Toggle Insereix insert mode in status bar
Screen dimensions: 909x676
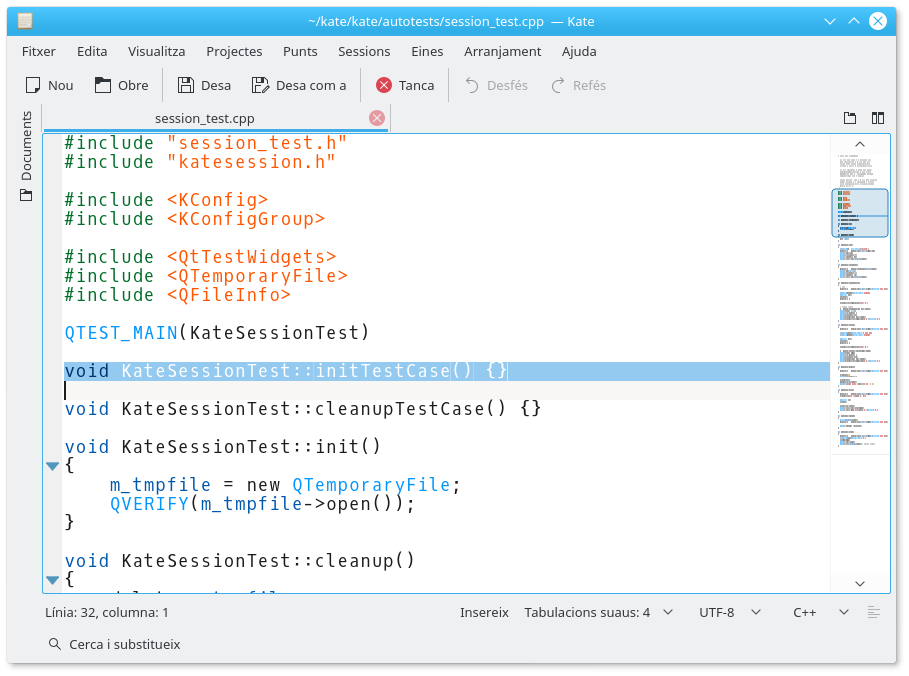point(484,612)
